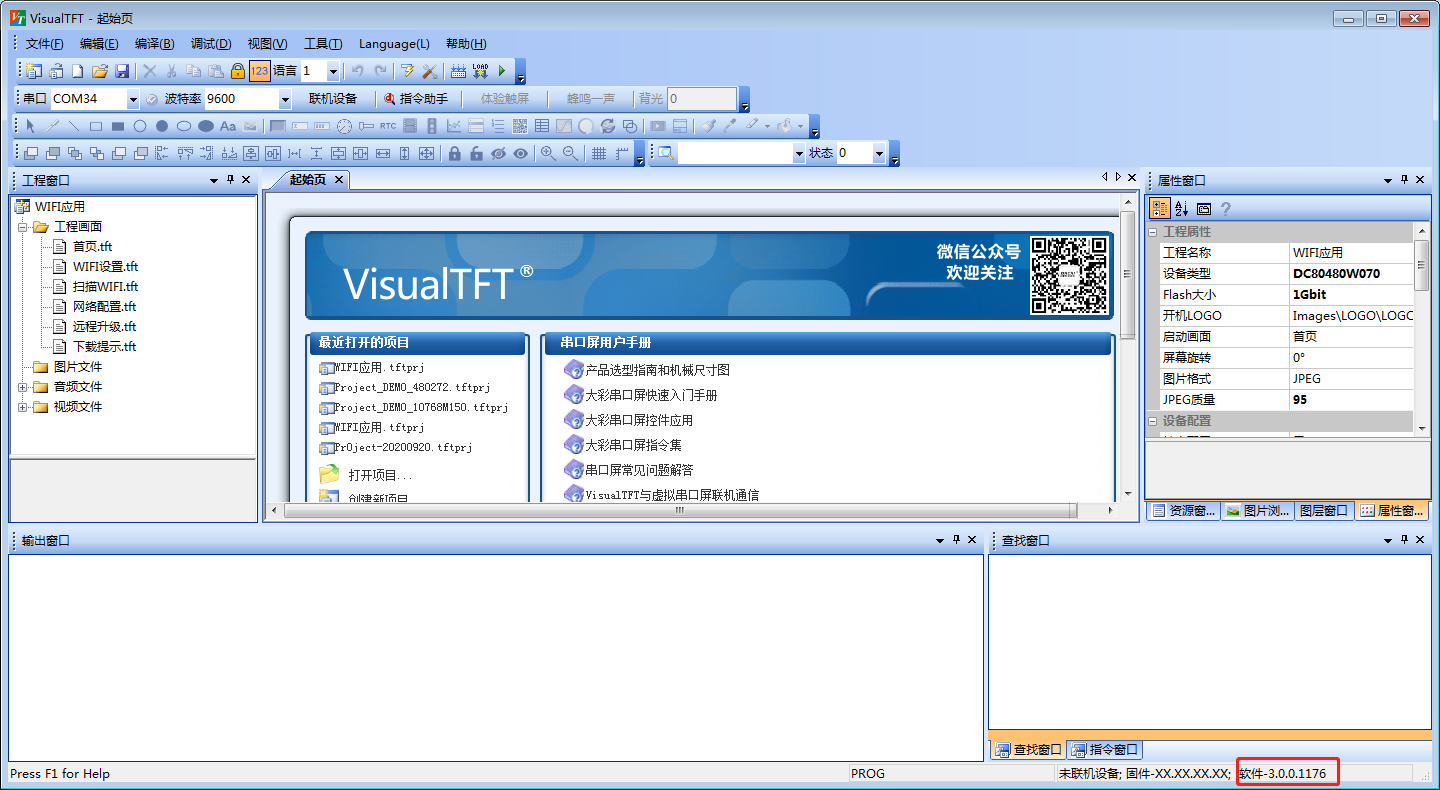Image resolution: width=1440 pixels, height=790 pixels.
Task: Click the 联机设备 button
Action: pos(333,99)
